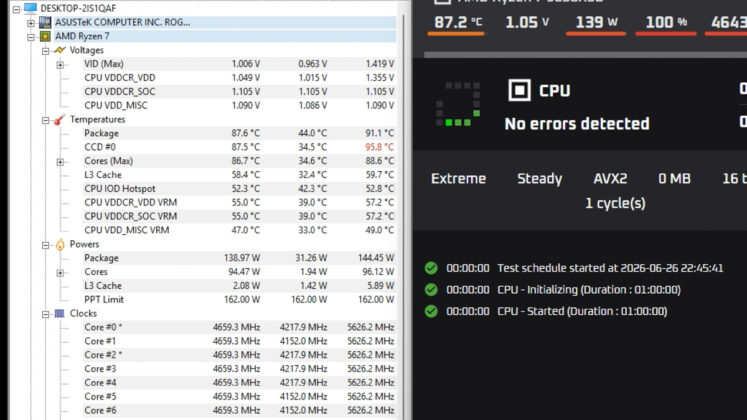
Task: Expand the Cores power entry
Action: point(60,272)
